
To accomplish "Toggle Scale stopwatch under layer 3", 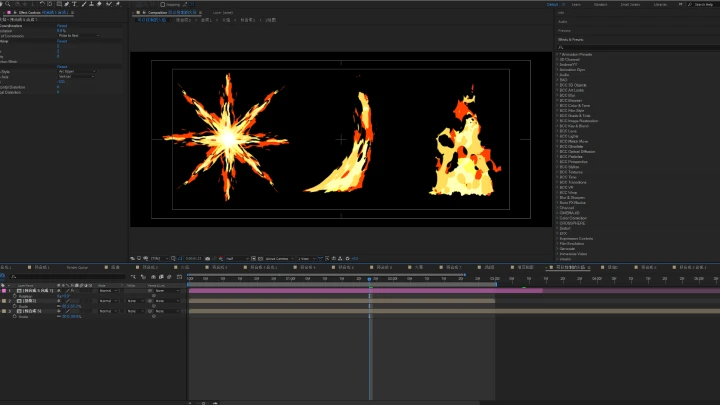I will pos(15,316).
